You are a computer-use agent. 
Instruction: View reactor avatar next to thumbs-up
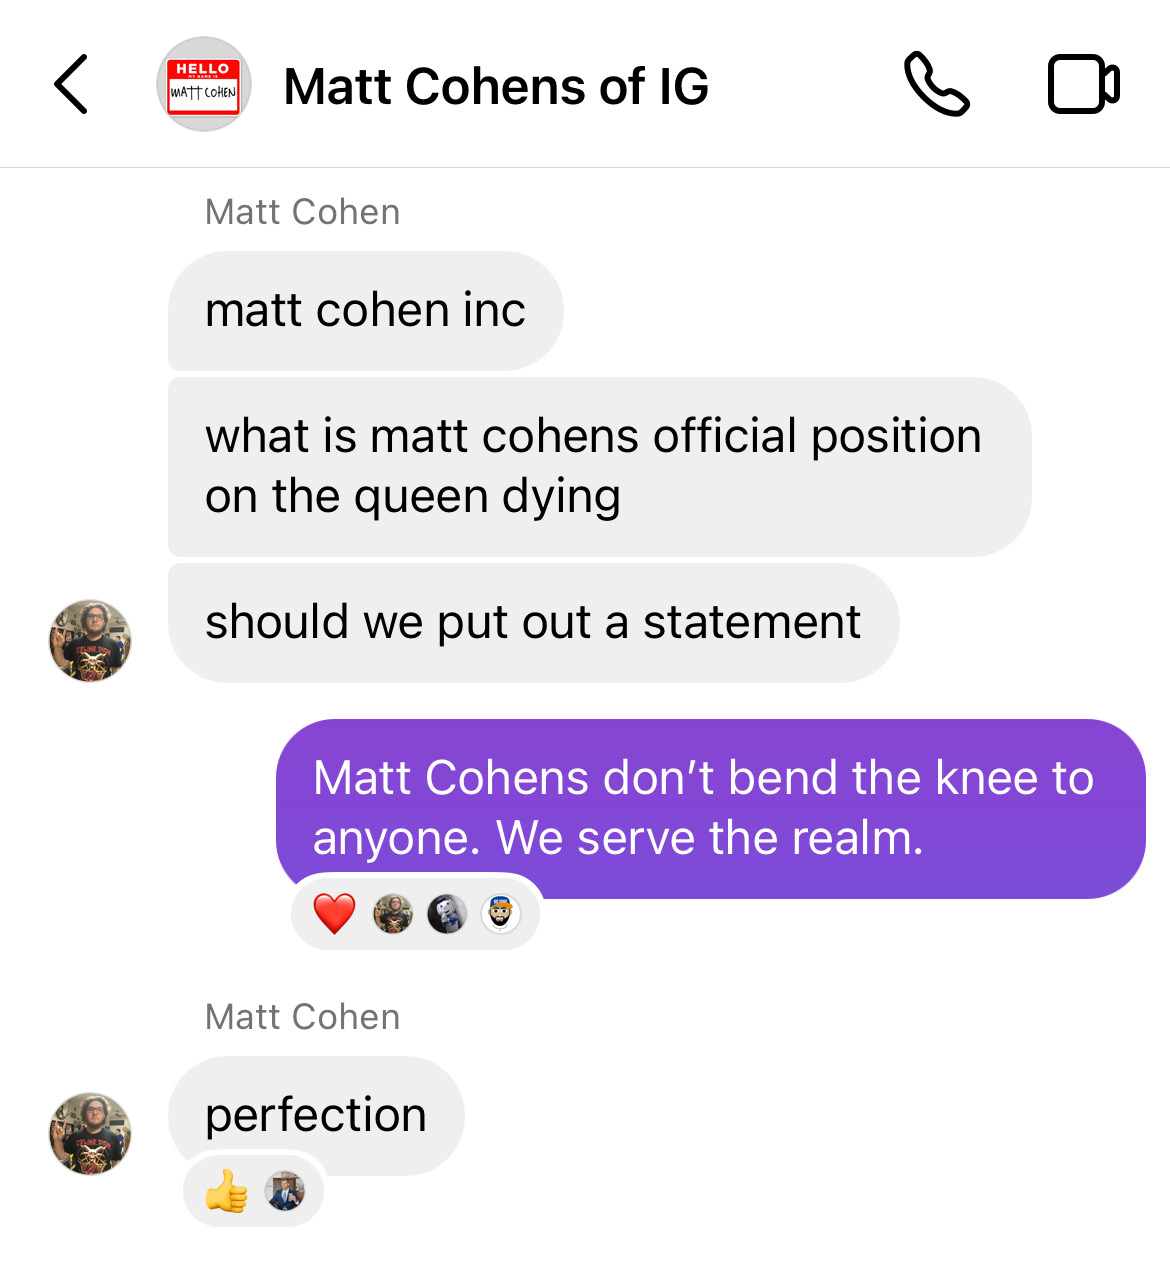click(x=285, y=1191)
